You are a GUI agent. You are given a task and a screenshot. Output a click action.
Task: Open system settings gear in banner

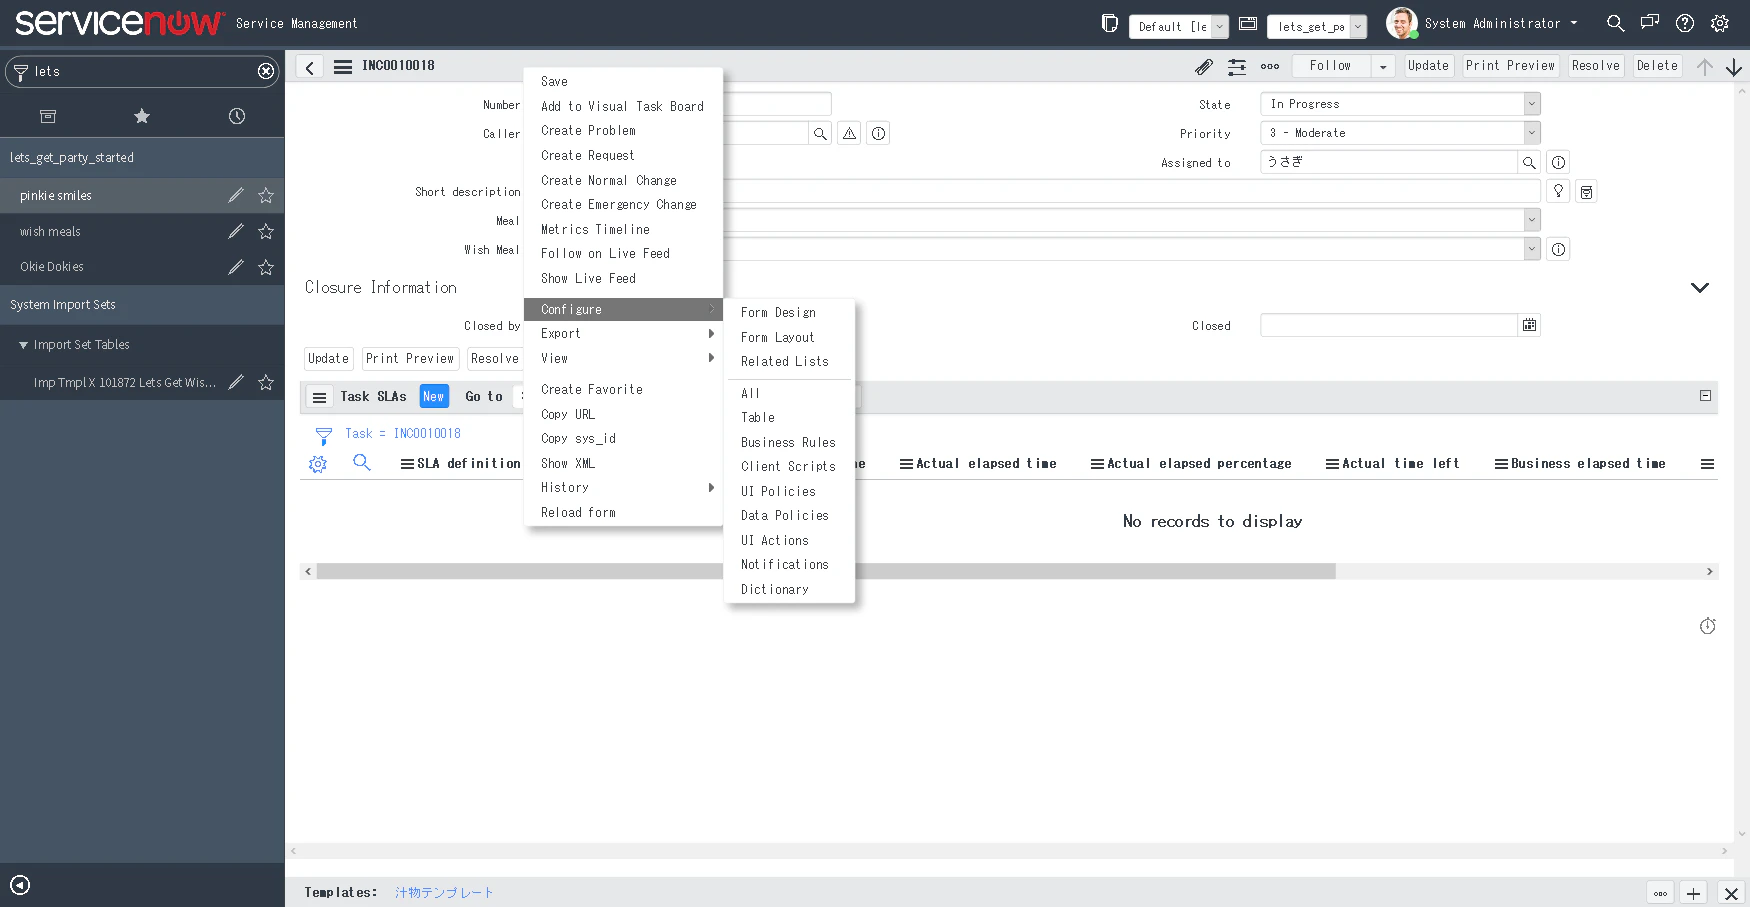pos(1720,23)
